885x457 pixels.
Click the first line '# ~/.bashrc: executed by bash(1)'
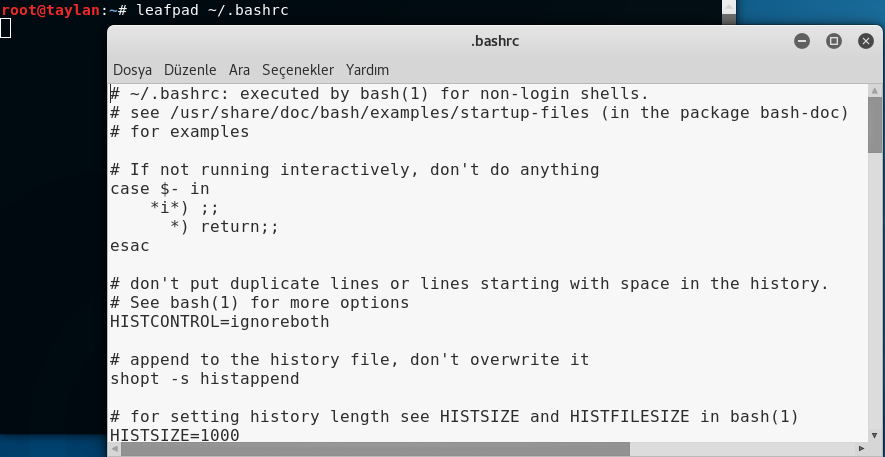pyautogui.click(x=379, y=94)
